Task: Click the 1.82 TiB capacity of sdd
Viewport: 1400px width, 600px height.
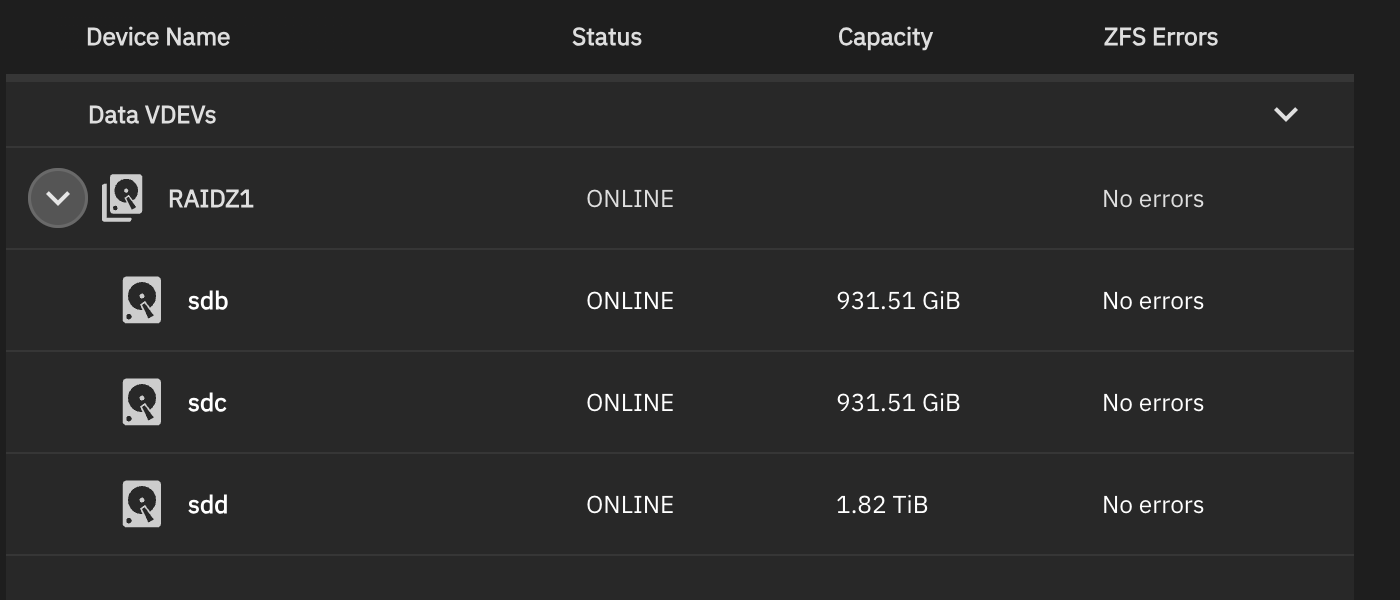Action: tap(882, 505)
